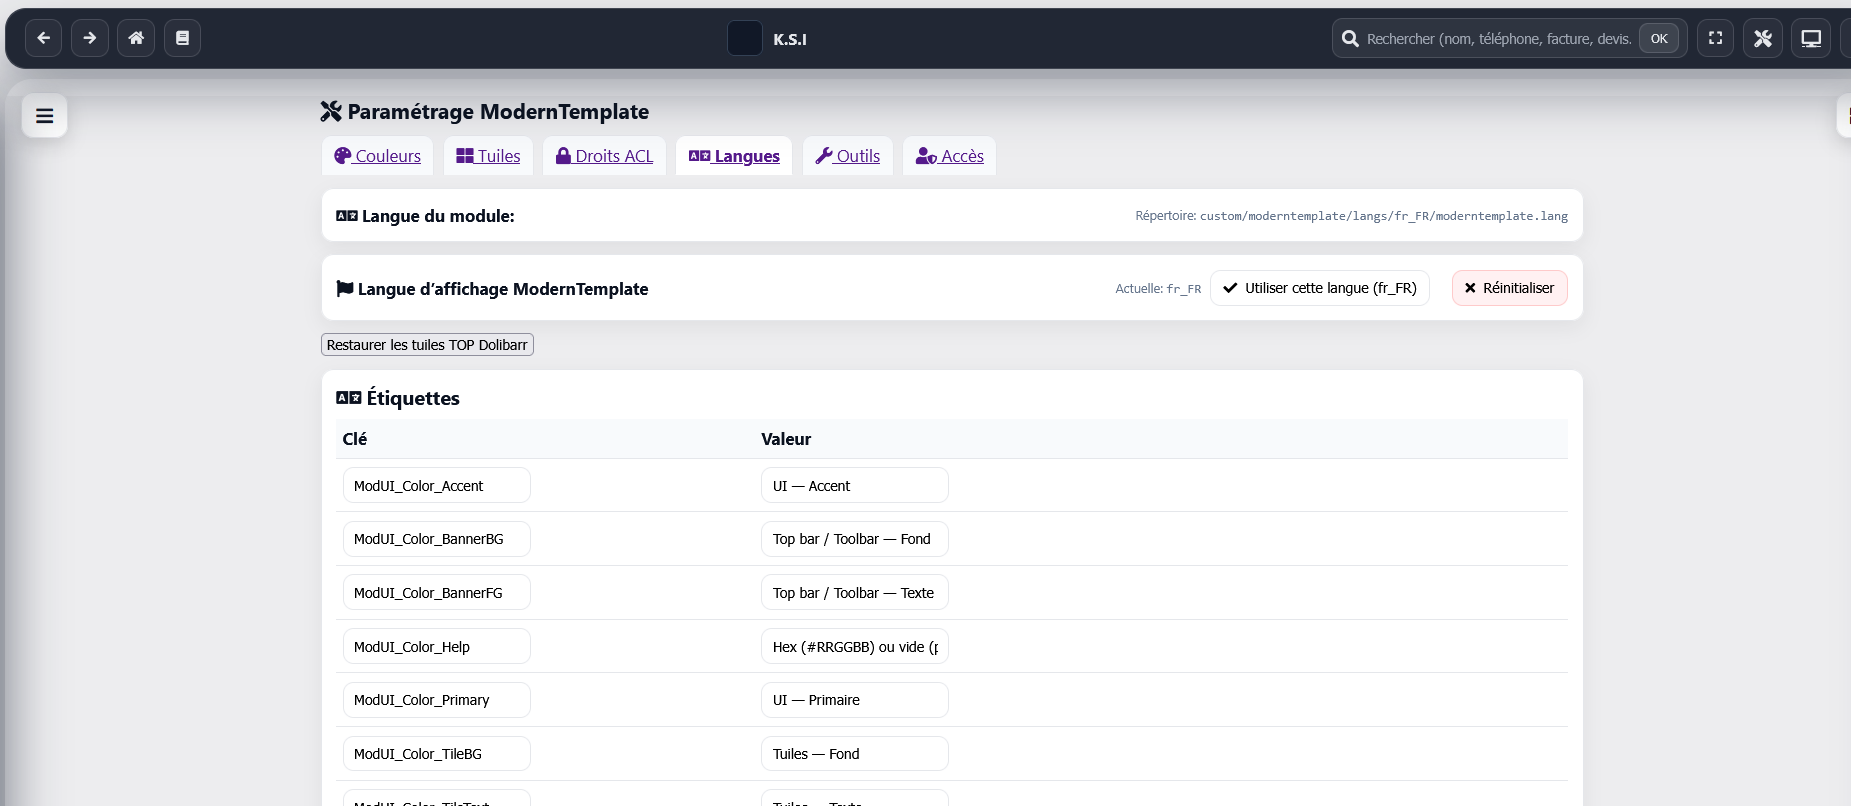This screenshot has height=806, width=1851.
Task: Open the book icon in top bar
Action: coord(182,38)
